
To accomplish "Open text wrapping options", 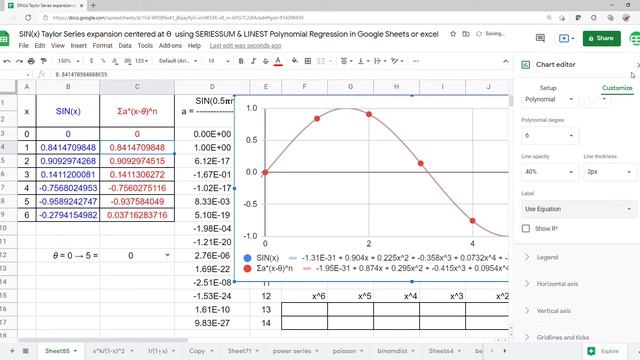I will [380, 61].
